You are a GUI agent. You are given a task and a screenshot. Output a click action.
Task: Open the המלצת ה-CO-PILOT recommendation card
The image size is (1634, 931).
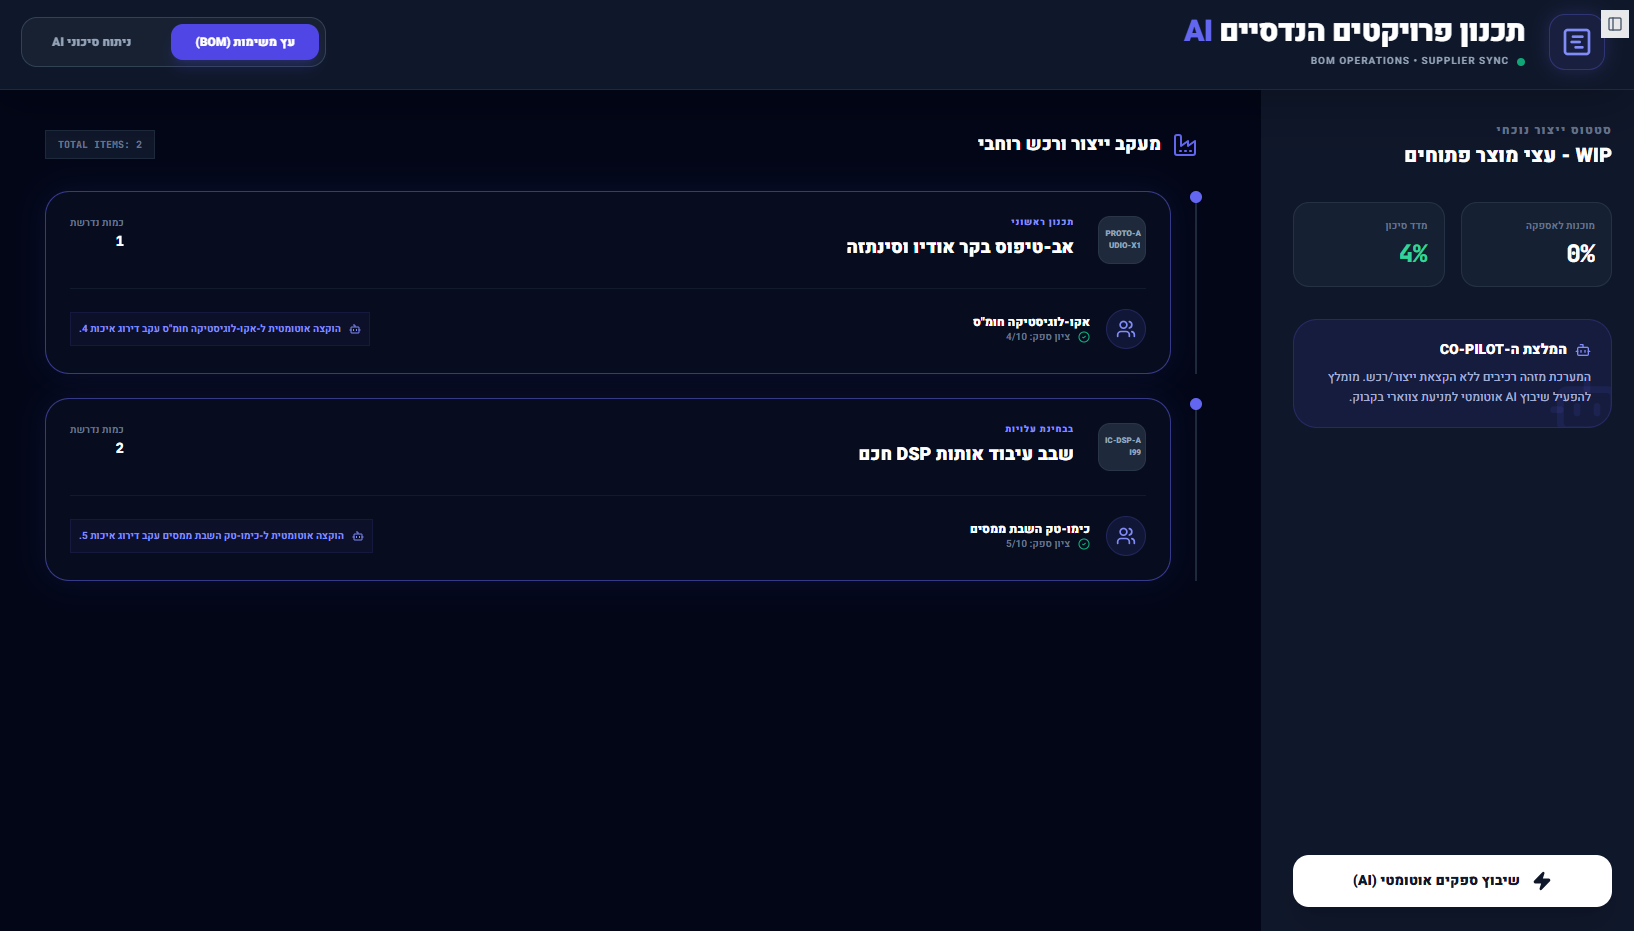tap(1452, 374)
